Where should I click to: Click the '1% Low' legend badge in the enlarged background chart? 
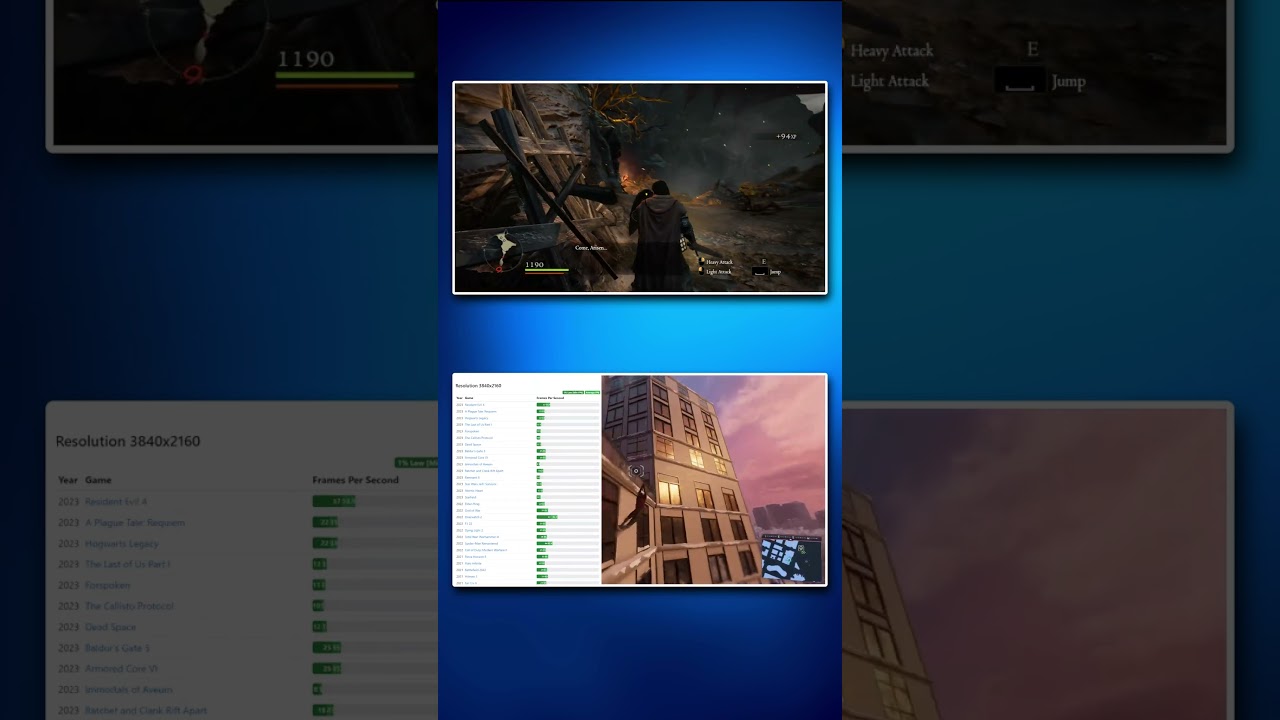click(418, 463)
